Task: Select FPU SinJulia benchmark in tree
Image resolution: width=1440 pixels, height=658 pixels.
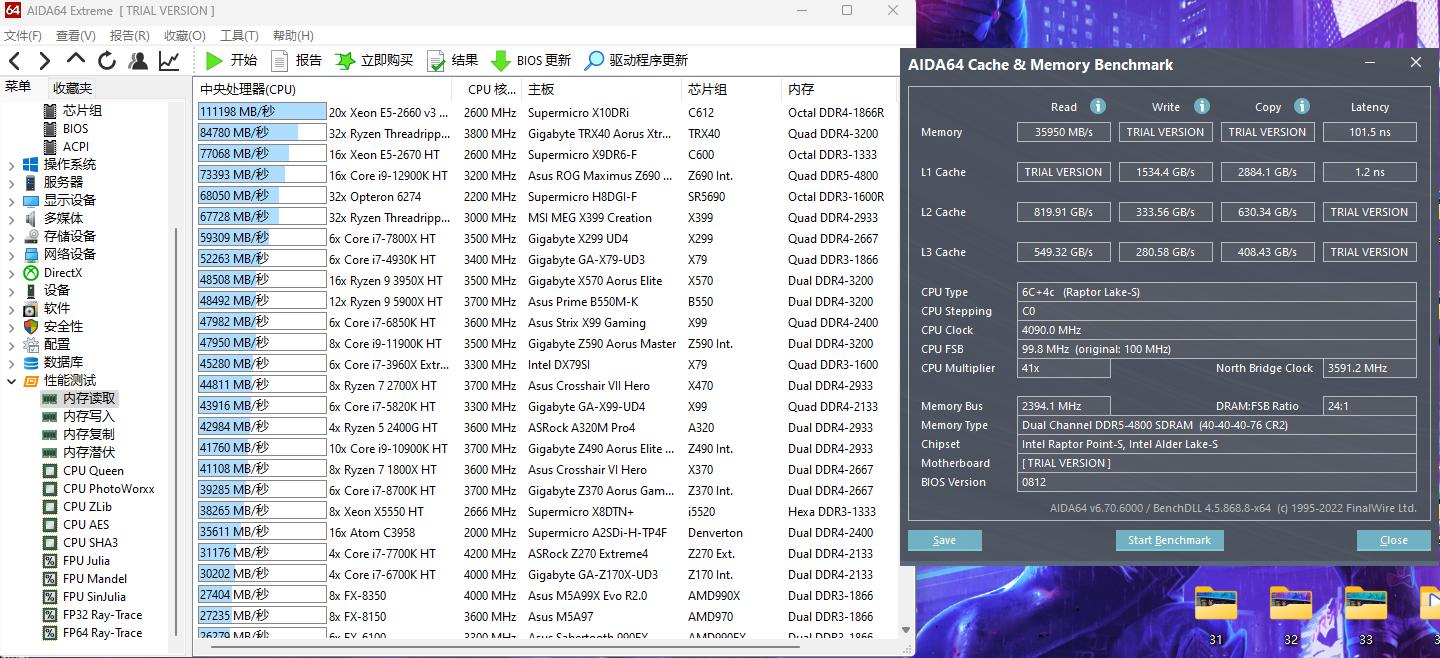Action: (x=94, y=596)
